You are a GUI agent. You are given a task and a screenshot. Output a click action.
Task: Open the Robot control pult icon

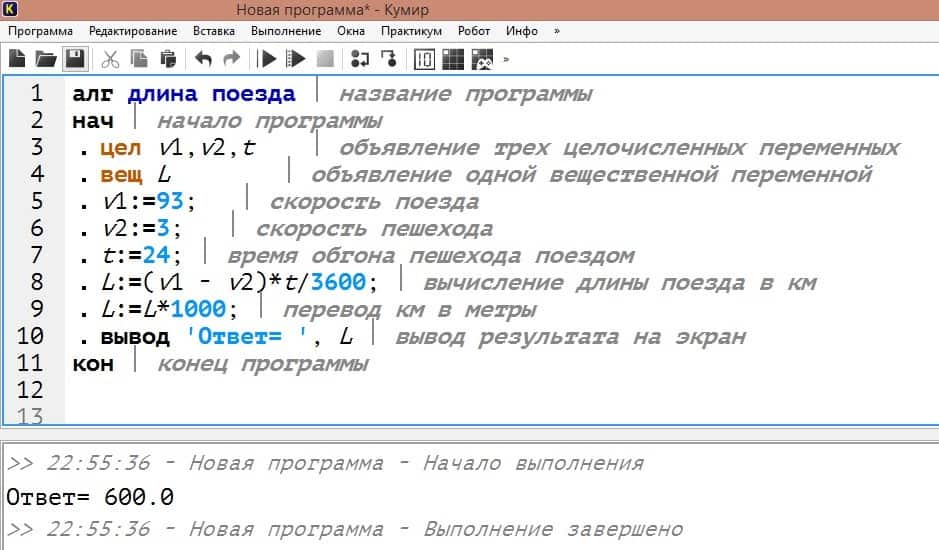[x=483, y=59]
